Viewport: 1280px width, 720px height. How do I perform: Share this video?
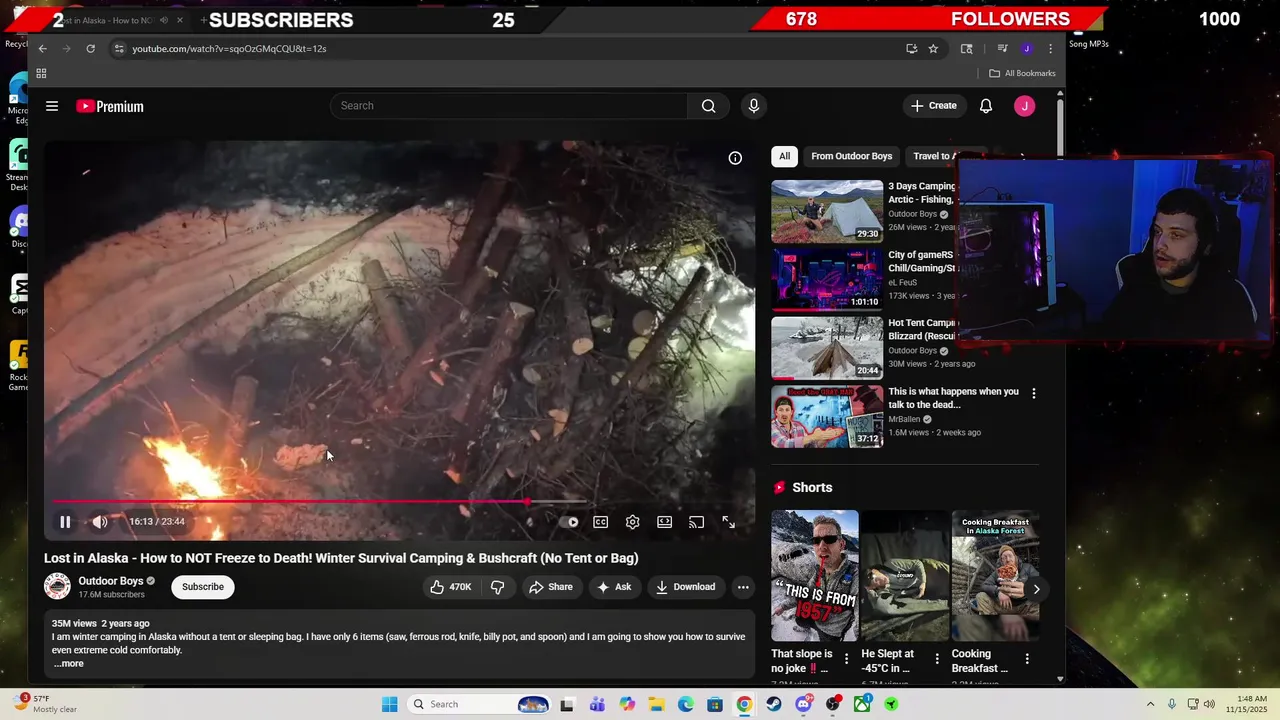click(x=551, y=587)
